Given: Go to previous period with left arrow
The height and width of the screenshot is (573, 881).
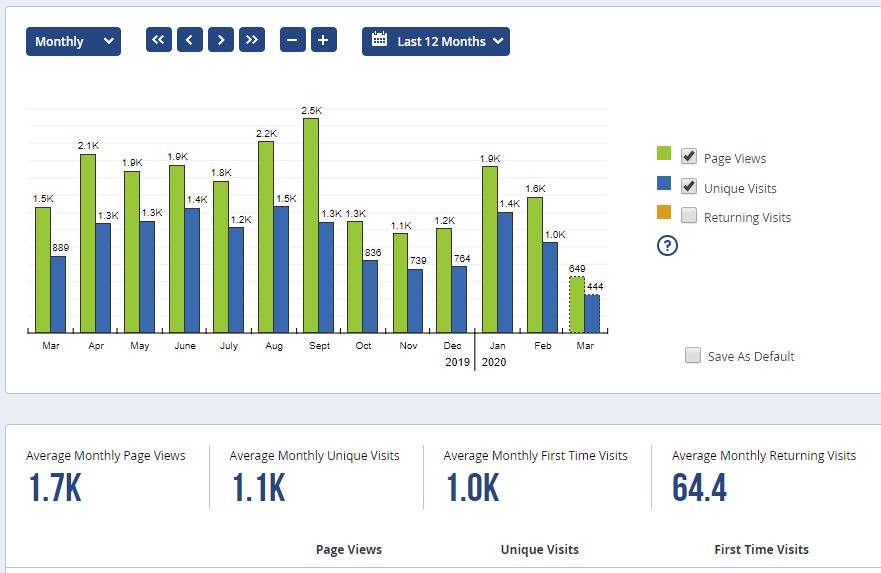Looking at the screenshot, I should (190, 40).
